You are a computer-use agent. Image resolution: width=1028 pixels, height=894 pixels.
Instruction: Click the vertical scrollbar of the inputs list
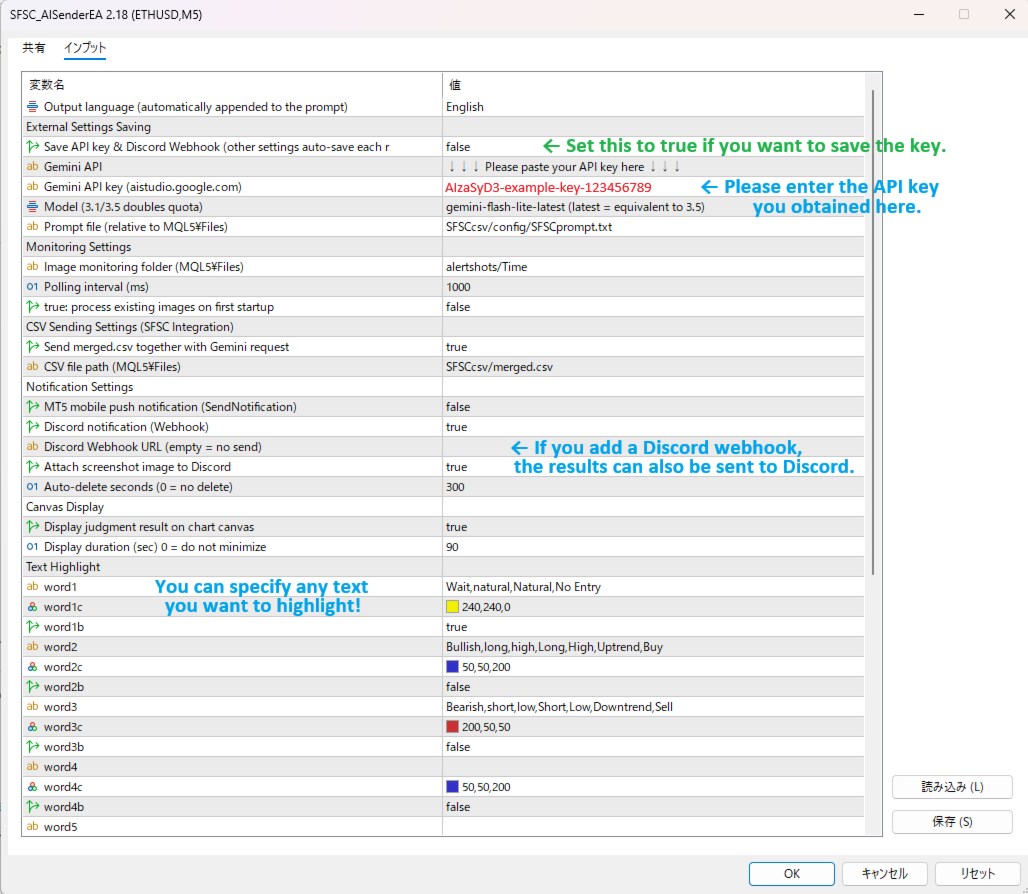point(873,333)
